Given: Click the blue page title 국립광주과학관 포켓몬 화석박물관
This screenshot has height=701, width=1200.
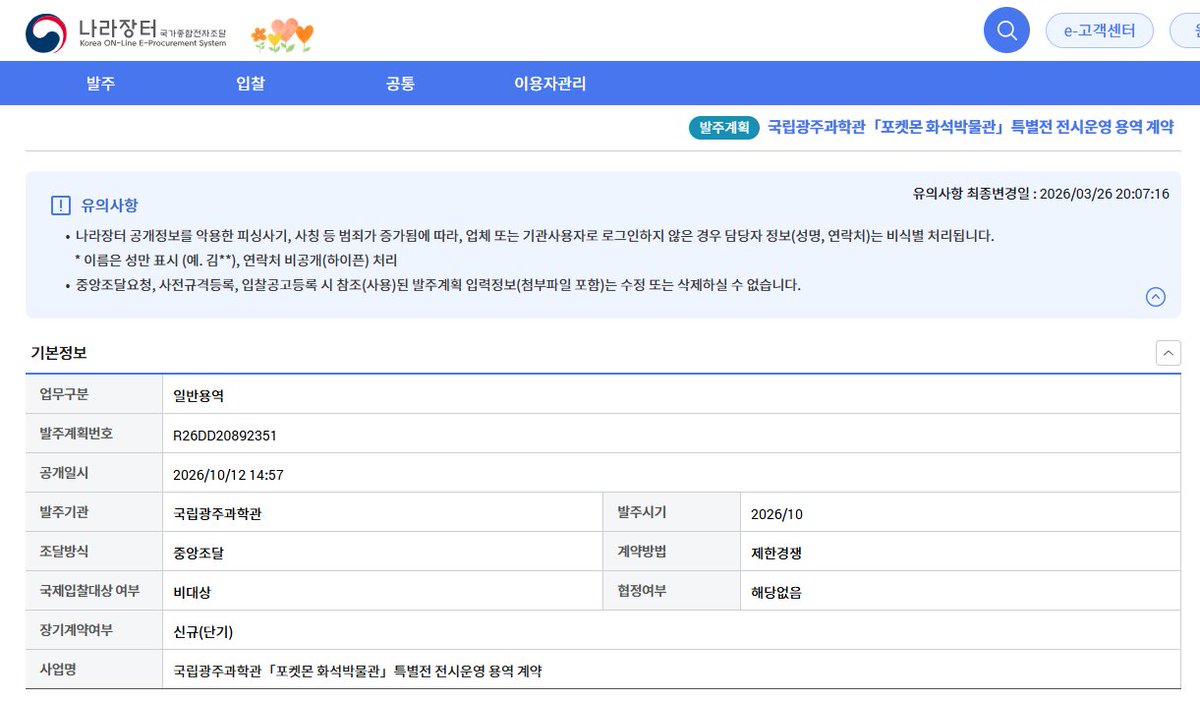Looking at the screenshot, I should (x=970, y=128).
